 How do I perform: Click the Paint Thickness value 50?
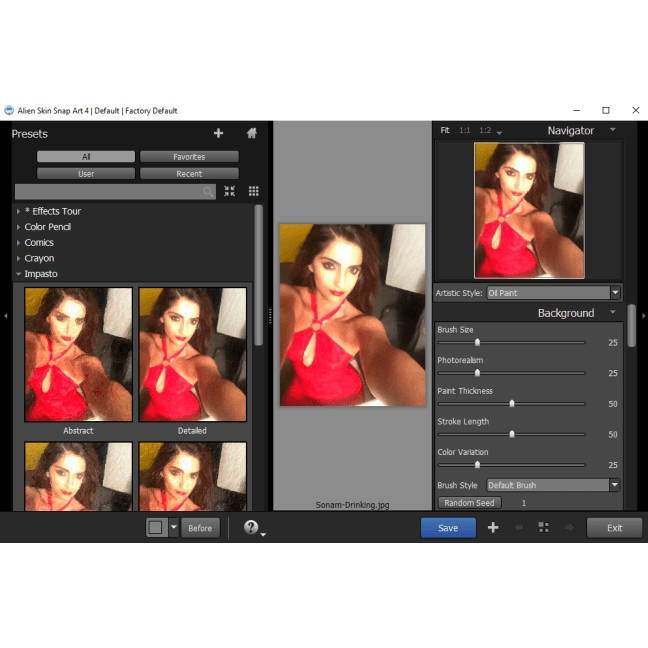point(612,404)
